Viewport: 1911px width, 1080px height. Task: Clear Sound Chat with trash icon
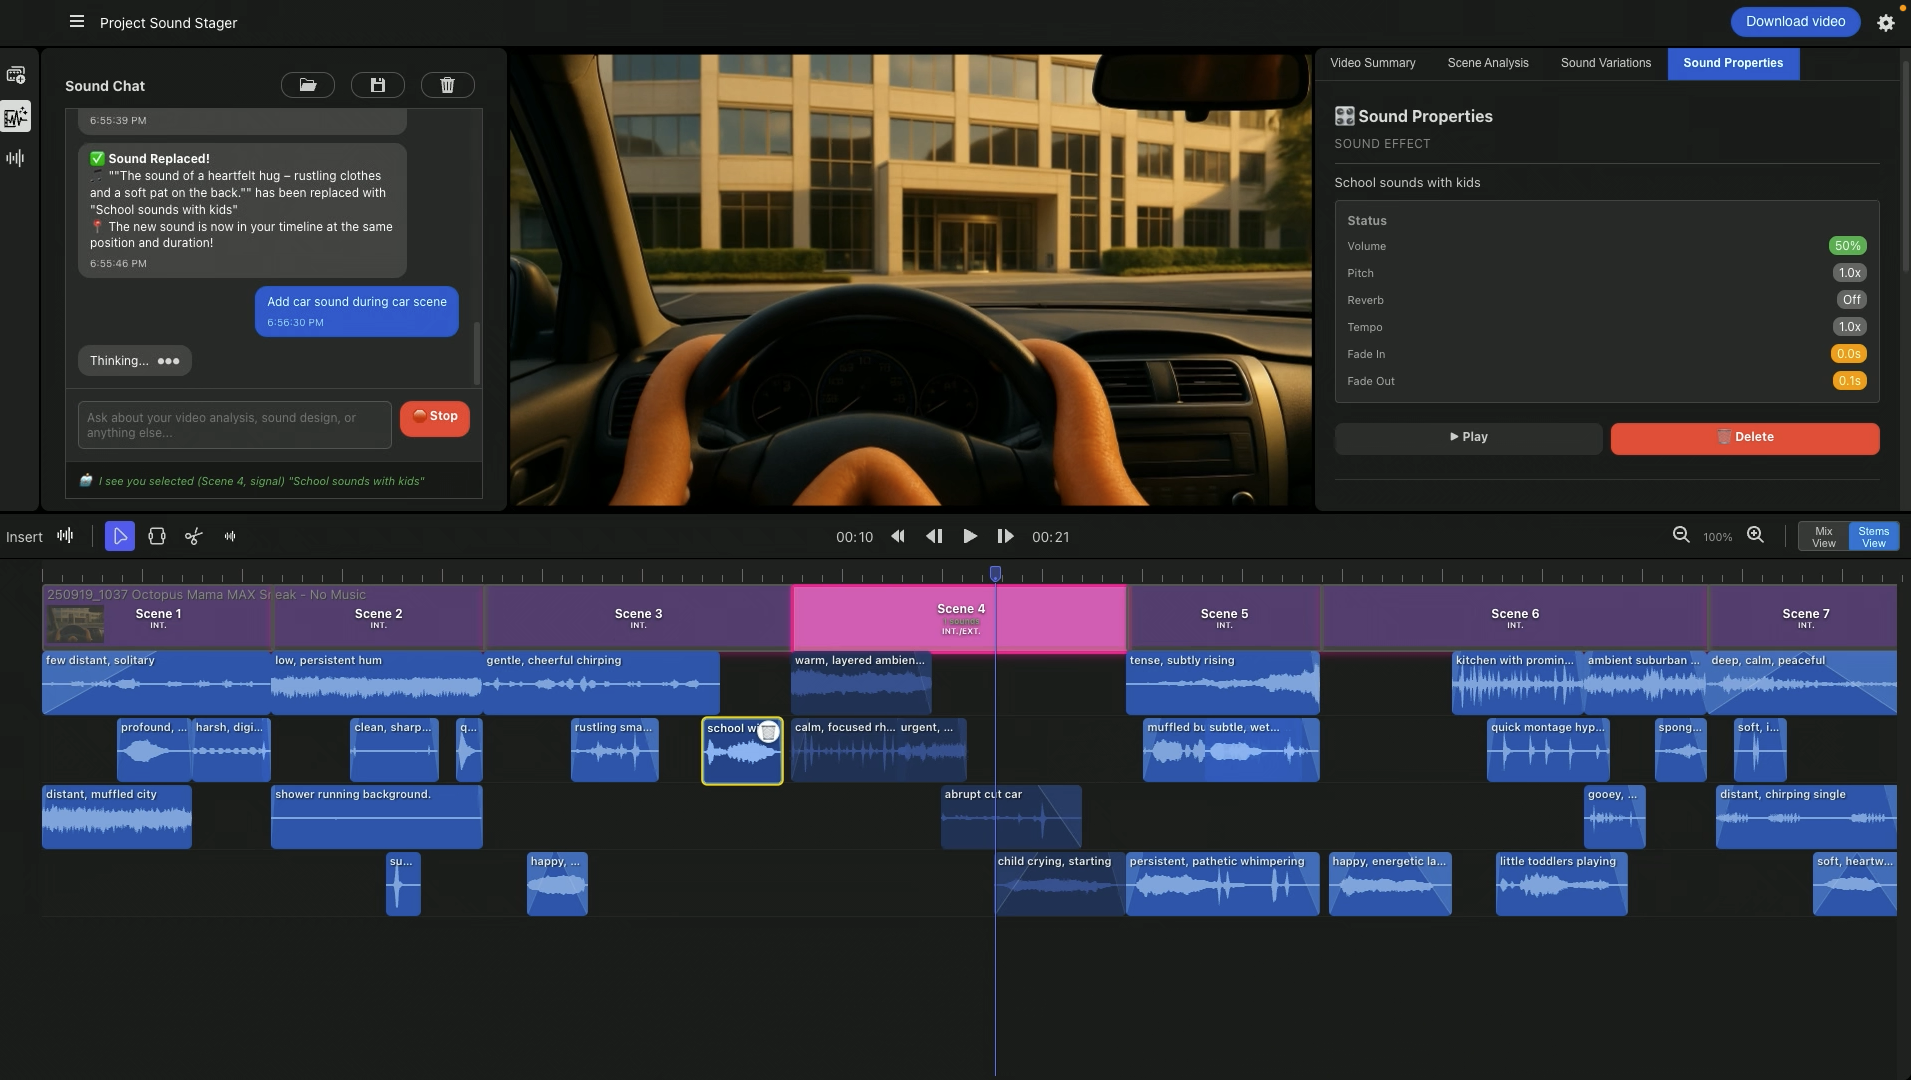(447, 86)
